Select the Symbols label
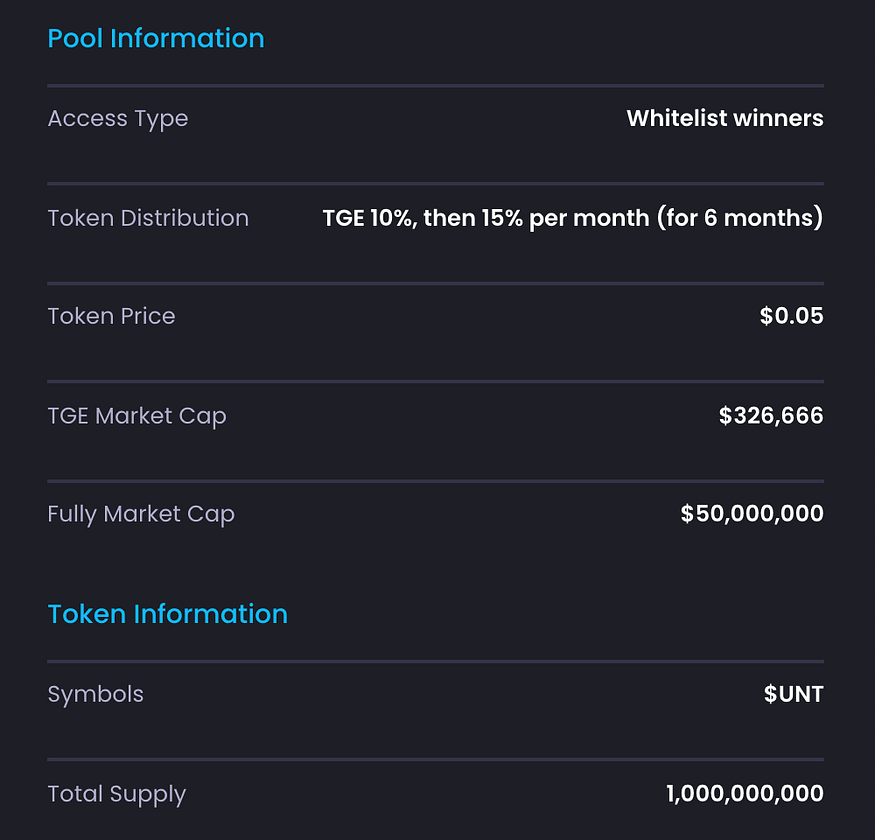This screenshot has height=840, width=875. click(x=96, y=694)
